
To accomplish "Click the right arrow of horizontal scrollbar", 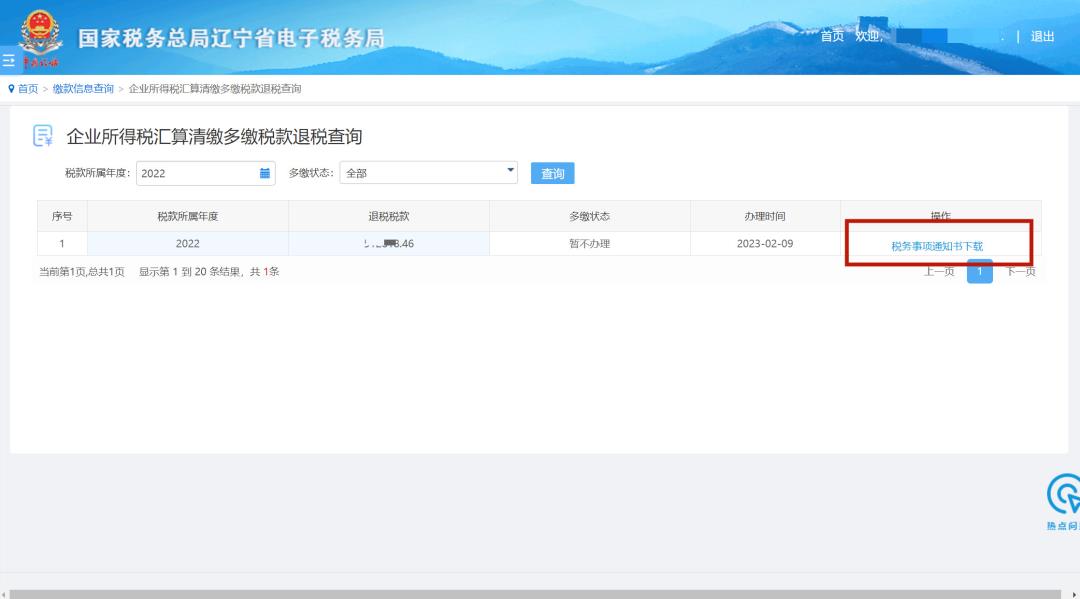I will click(1075, 594).
